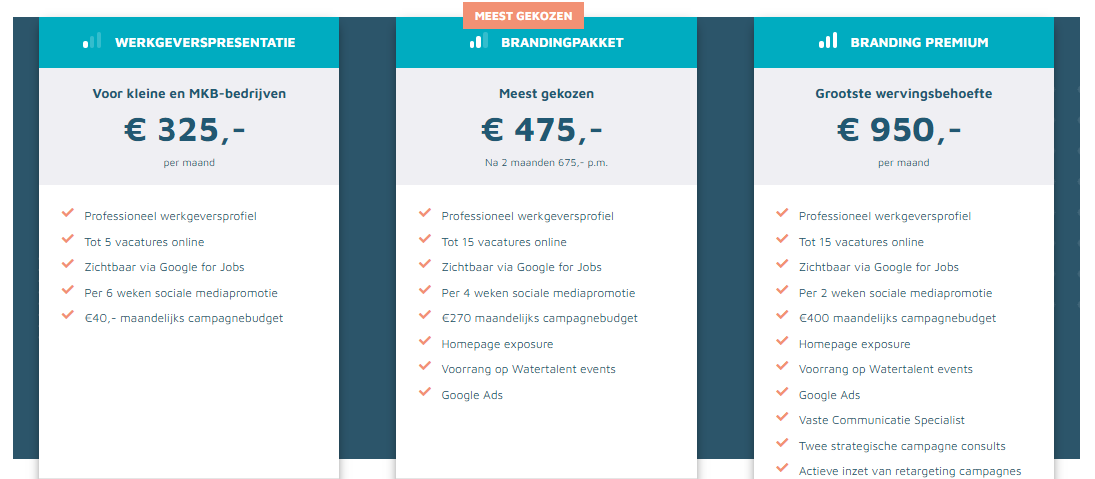Select the € 950,- price
The width and height of the screenshot is (1095, 479).
899,130
